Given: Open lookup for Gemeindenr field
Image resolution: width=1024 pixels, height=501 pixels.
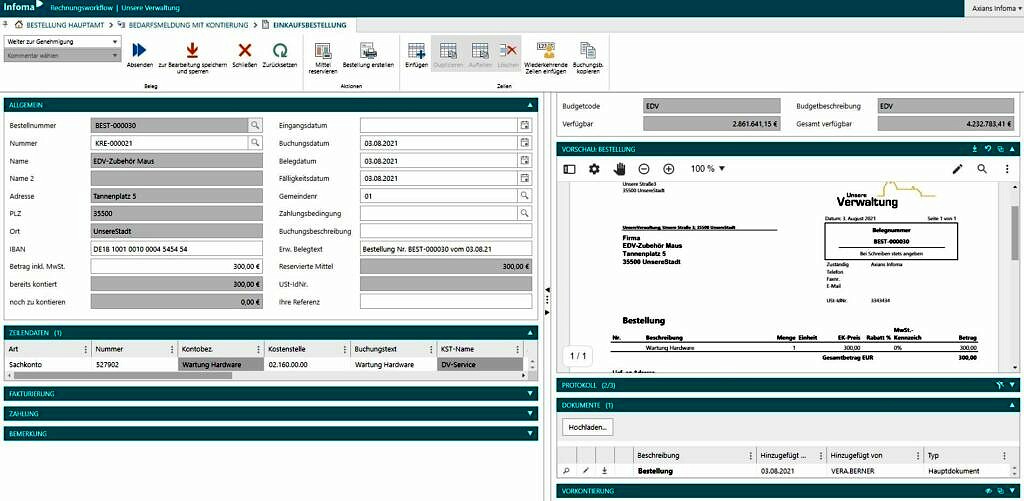Looking at the screenshot, I should (524, 196).
